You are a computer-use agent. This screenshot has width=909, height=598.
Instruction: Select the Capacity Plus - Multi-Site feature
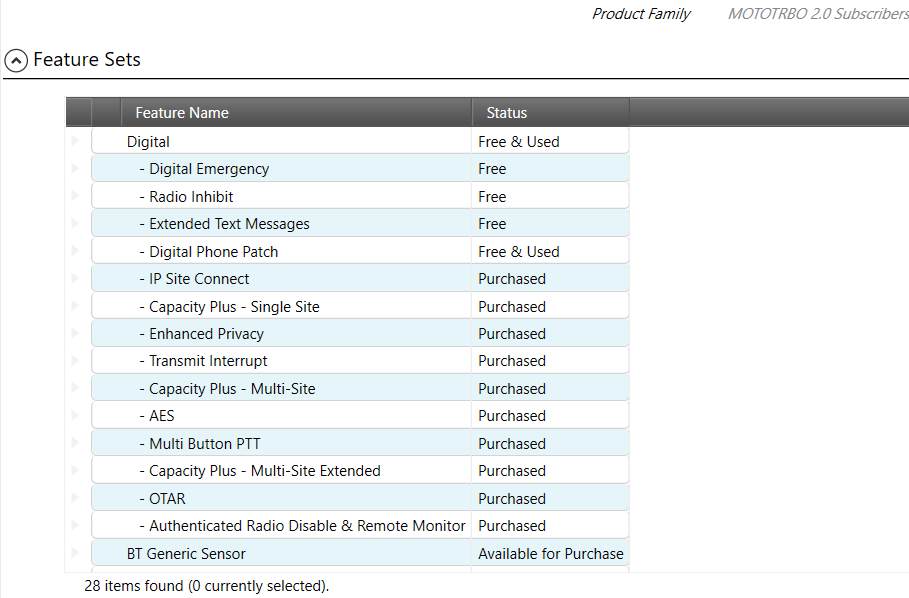pyautogui.click(x=232, y=389)
